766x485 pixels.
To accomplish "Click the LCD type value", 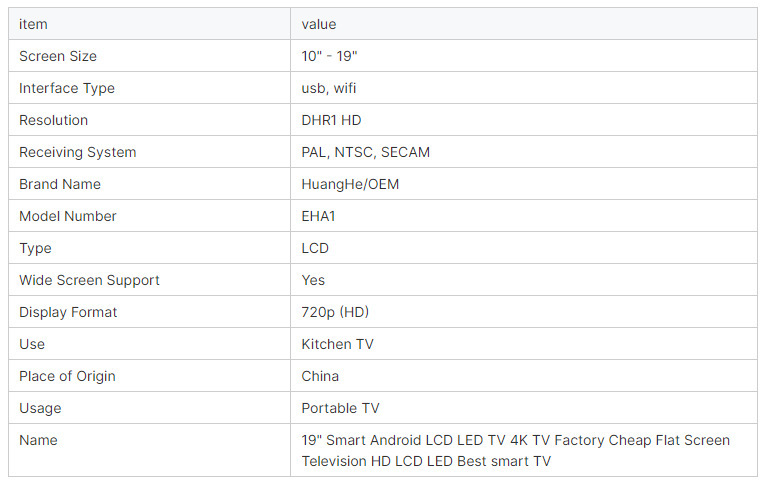I will 315,248.
